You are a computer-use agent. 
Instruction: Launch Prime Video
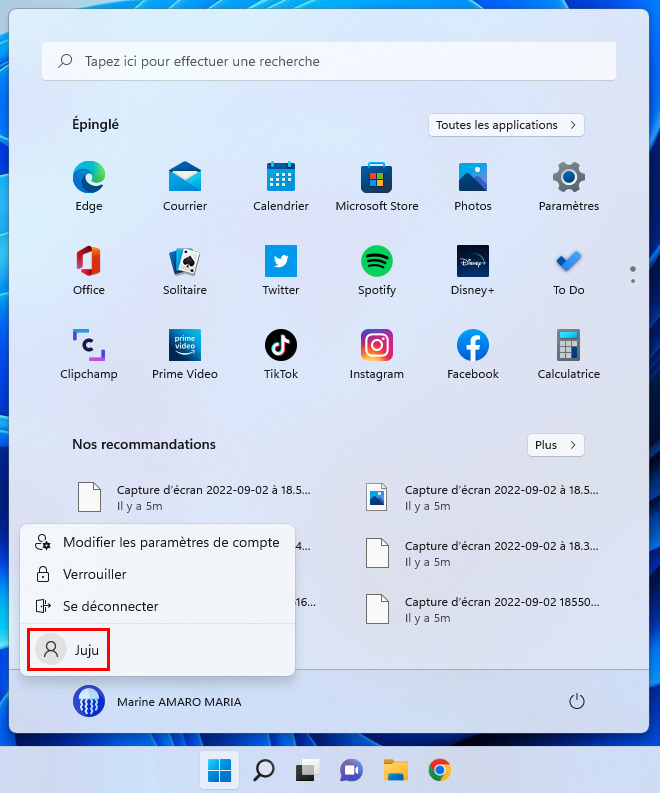click(x=185, y=354)
